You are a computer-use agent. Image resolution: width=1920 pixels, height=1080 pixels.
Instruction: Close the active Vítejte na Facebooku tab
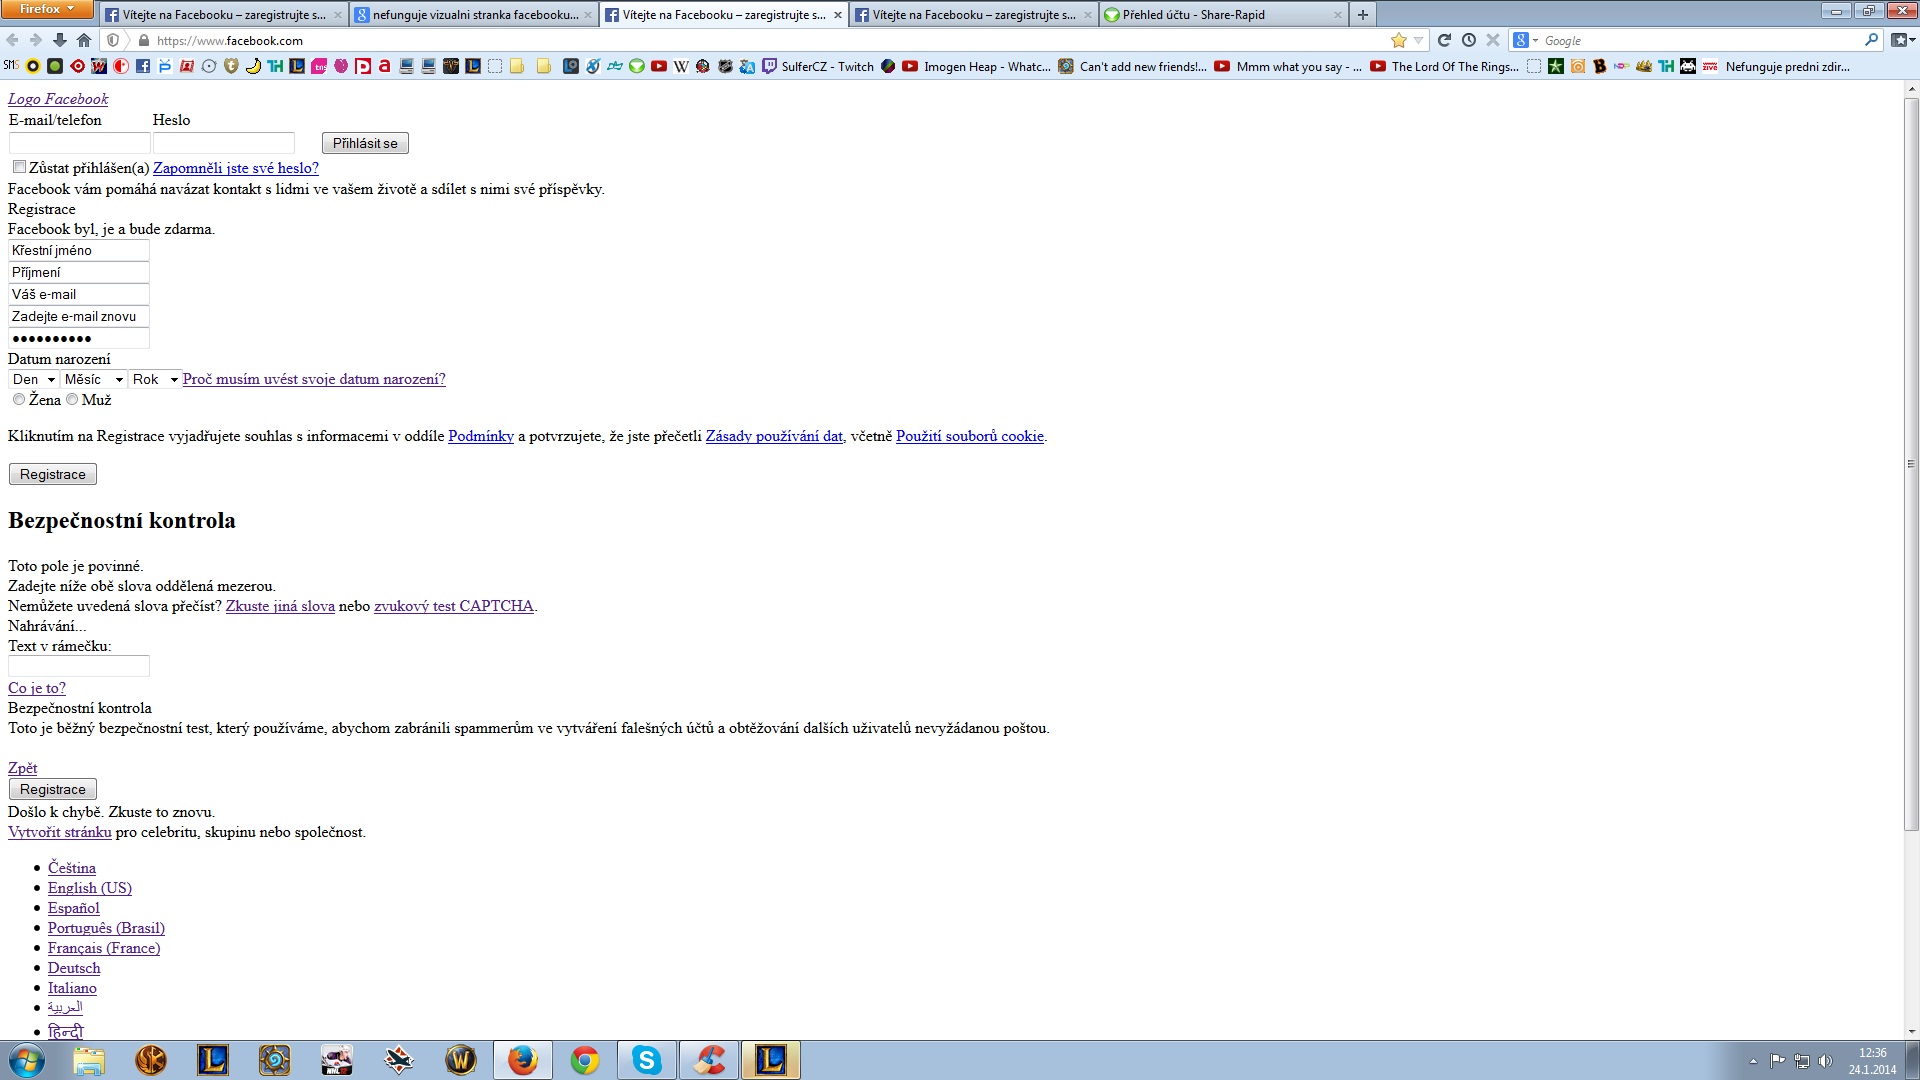tap(838, 15)
